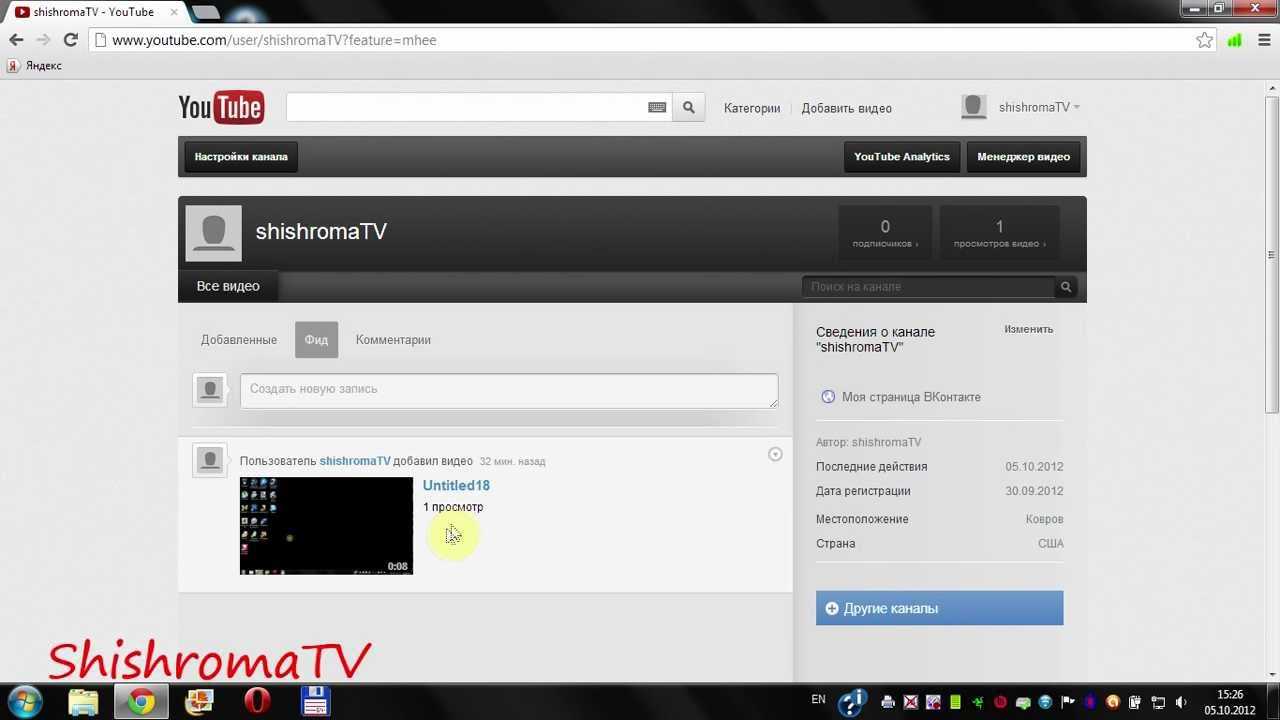Image resolution: width=1280 pixels, height=720 pixels.
Task: Open Windows Explorer from the taskbar
Action: pyautogui.click(x=83, y=701)
